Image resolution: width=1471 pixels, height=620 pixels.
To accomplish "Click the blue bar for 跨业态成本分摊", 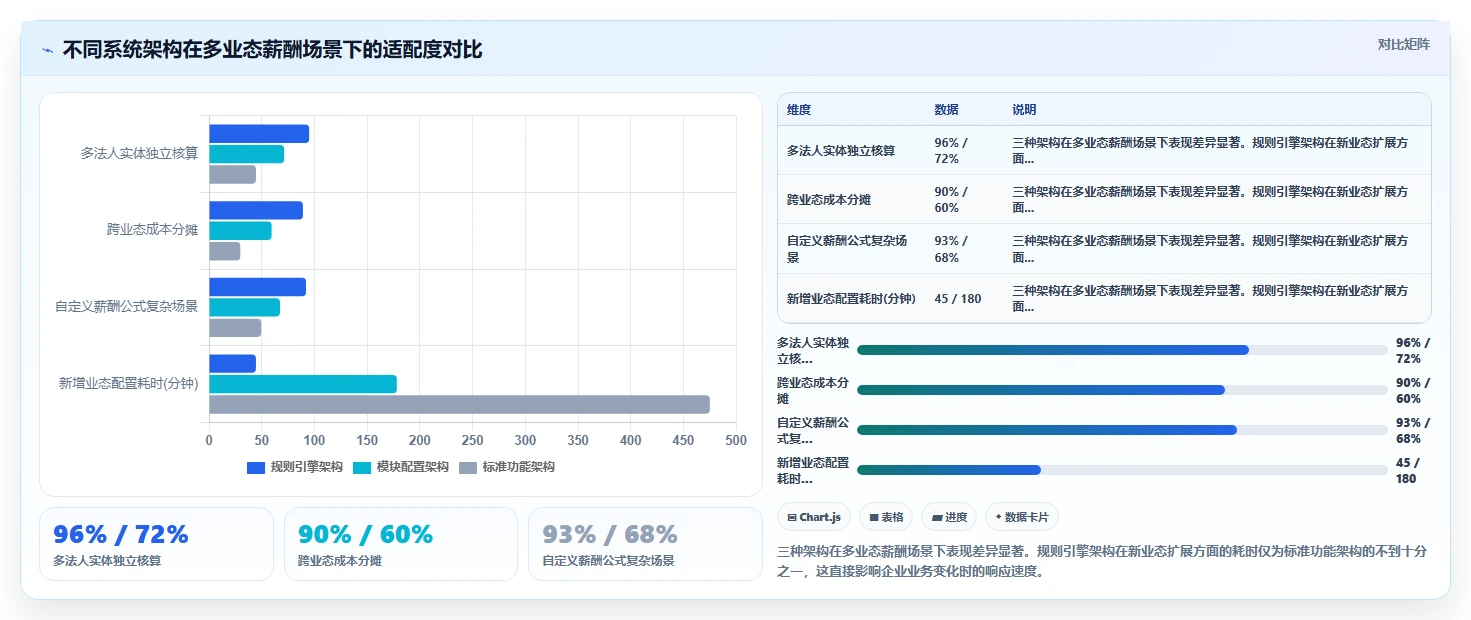I will click(256, 211).
